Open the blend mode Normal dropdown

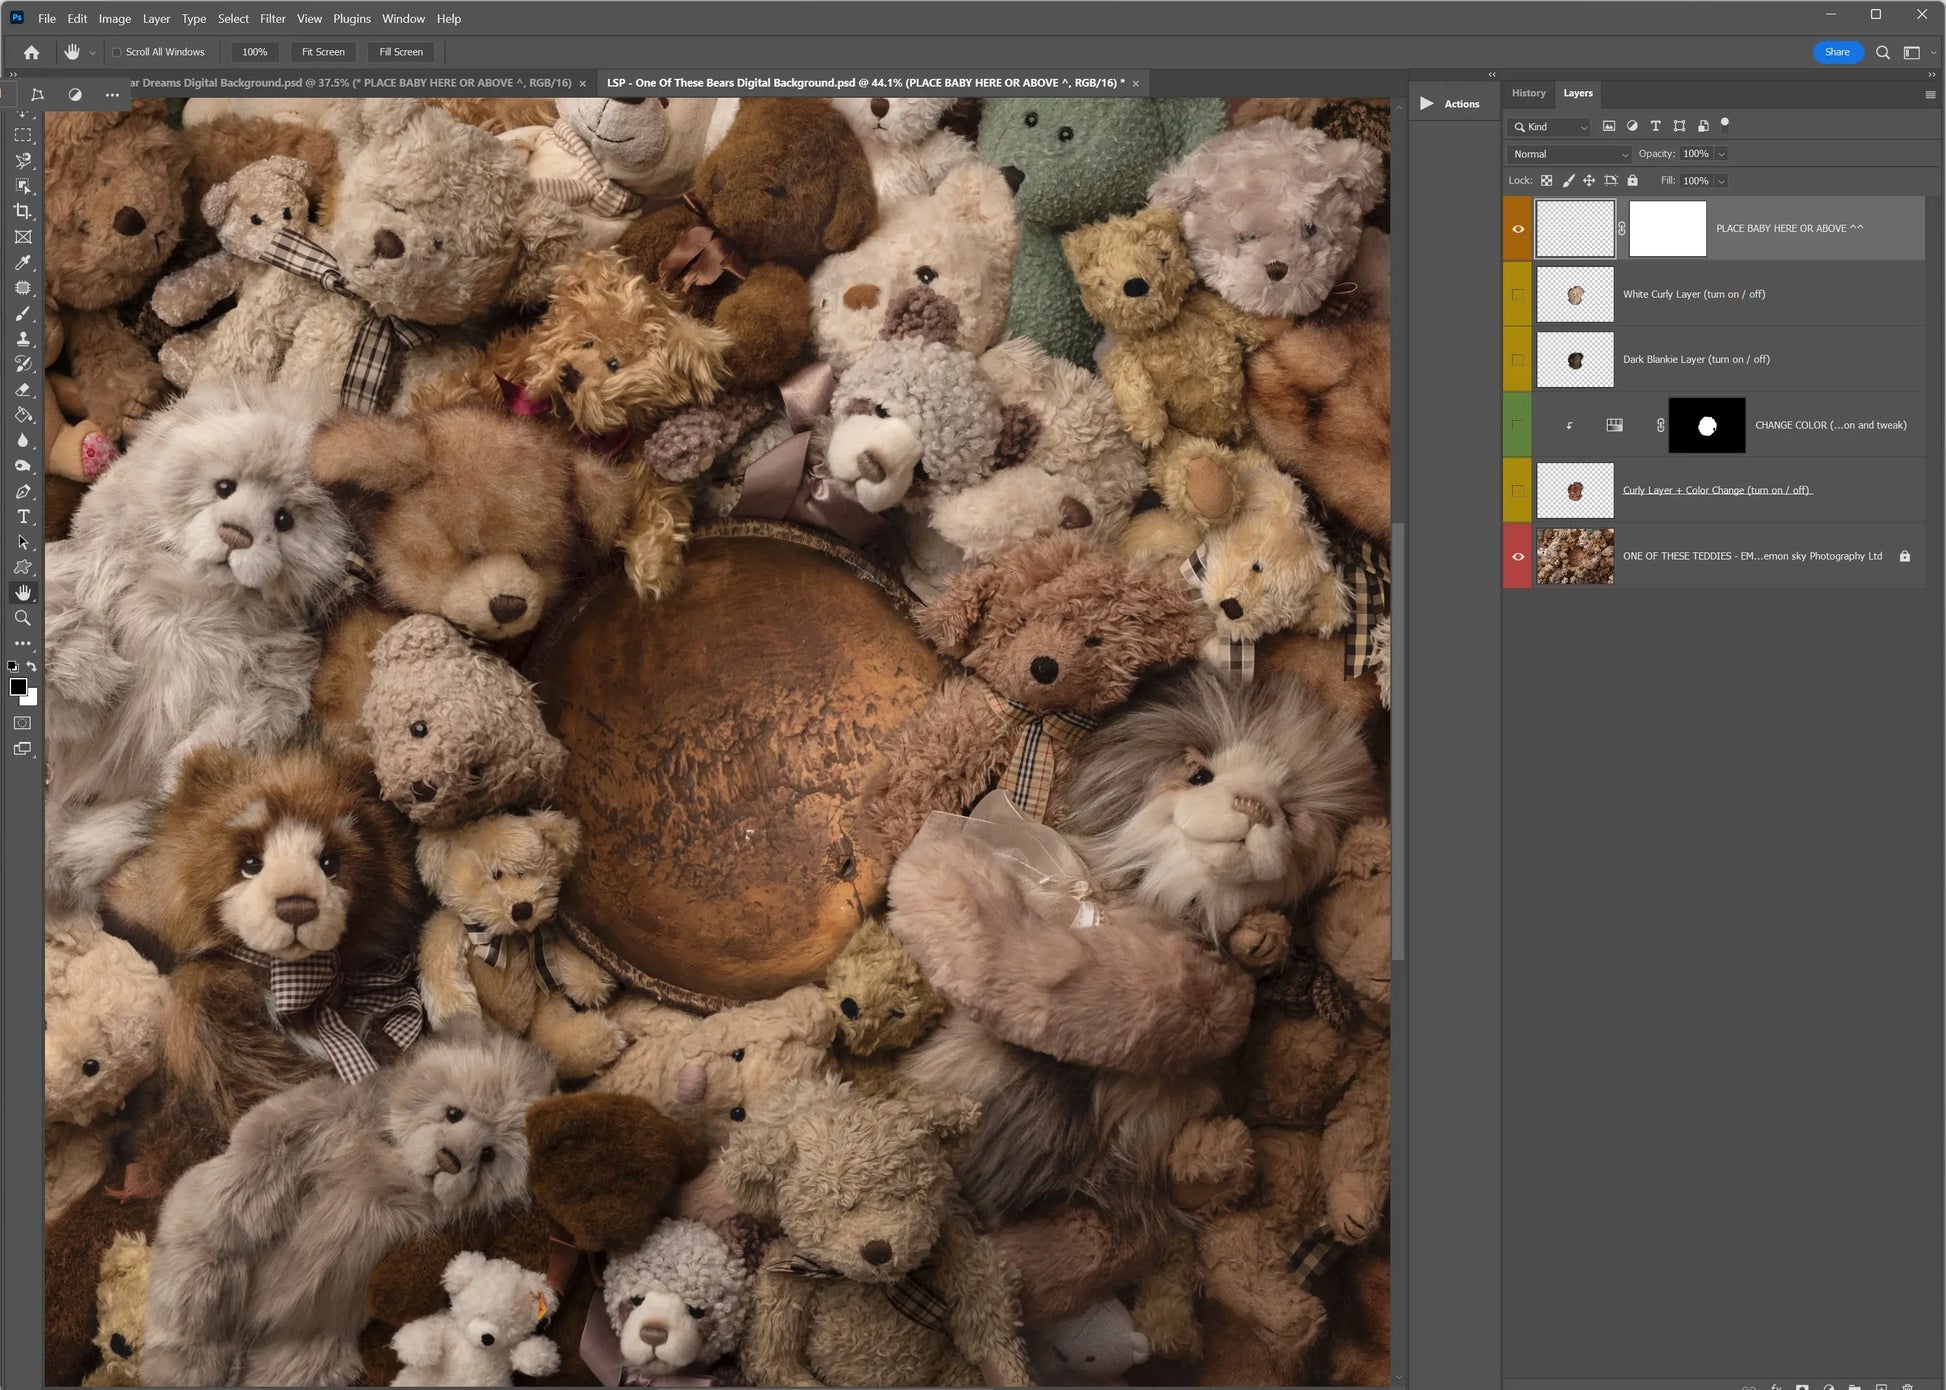(x=1568, y=154)
